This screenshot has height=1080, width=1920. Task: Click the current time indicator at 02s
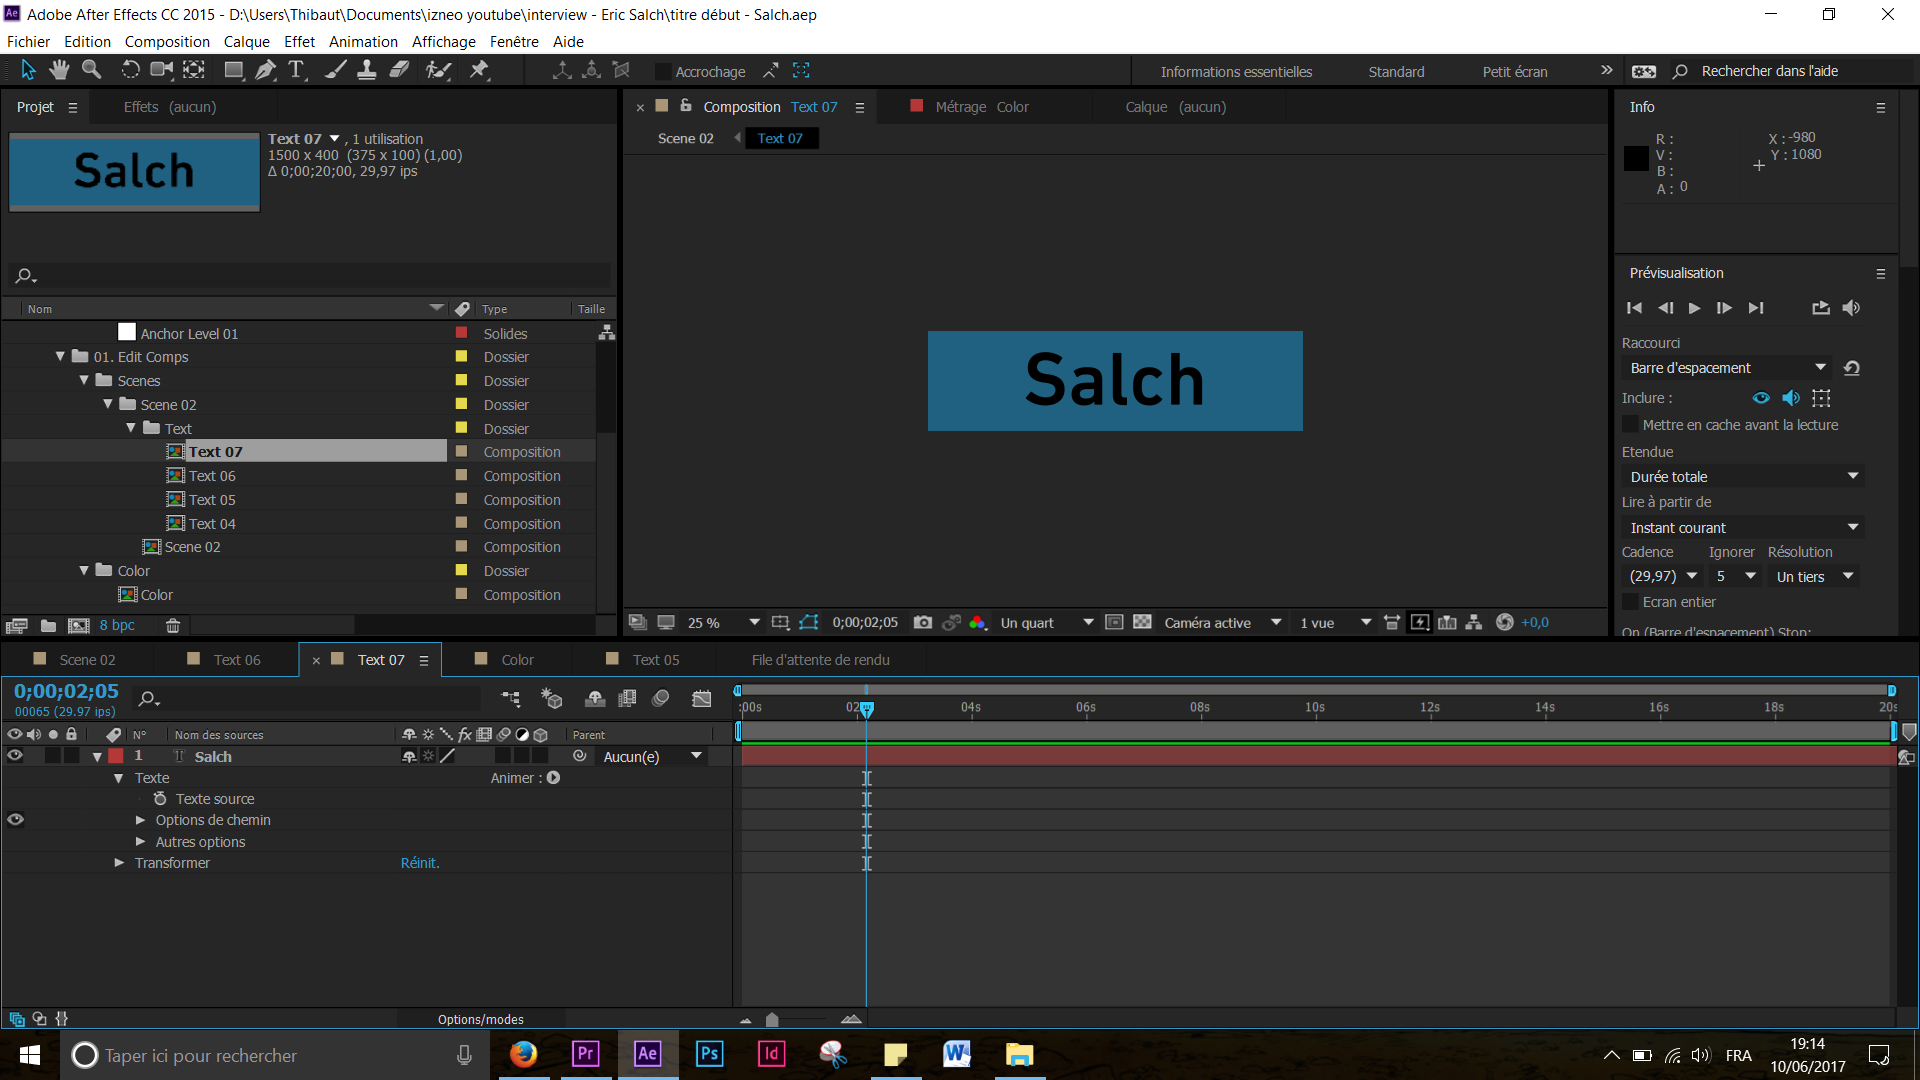pos(867,708)
